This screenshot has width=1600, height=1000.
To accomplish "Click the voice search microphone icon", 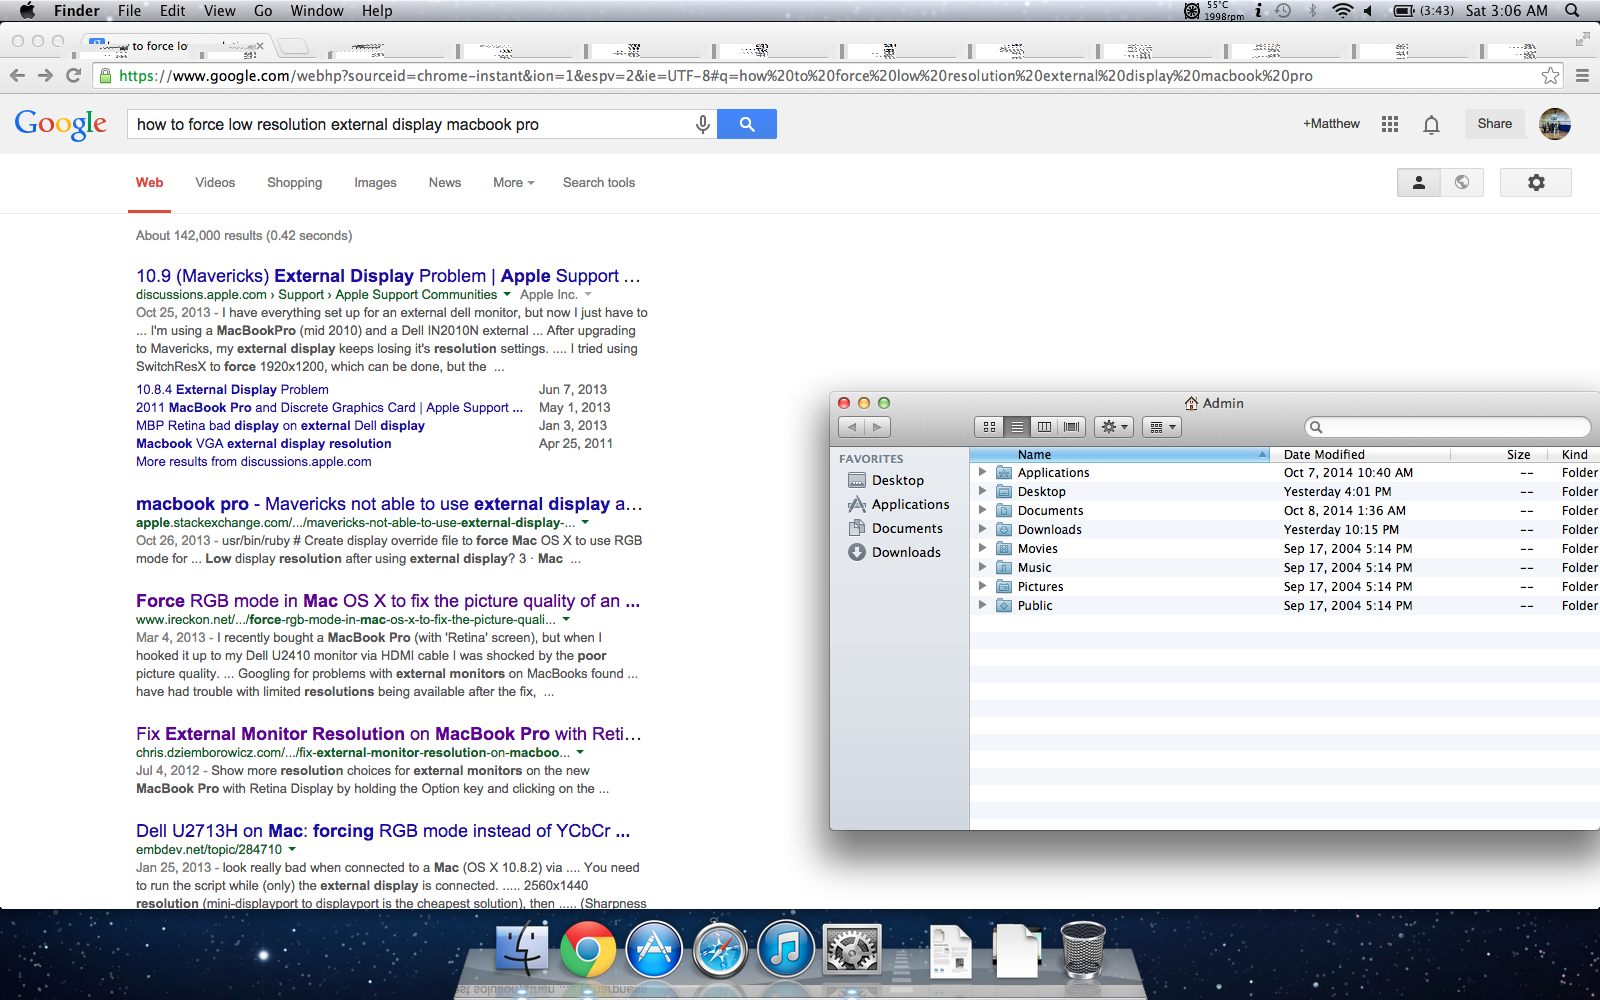I will pos(703,124).
